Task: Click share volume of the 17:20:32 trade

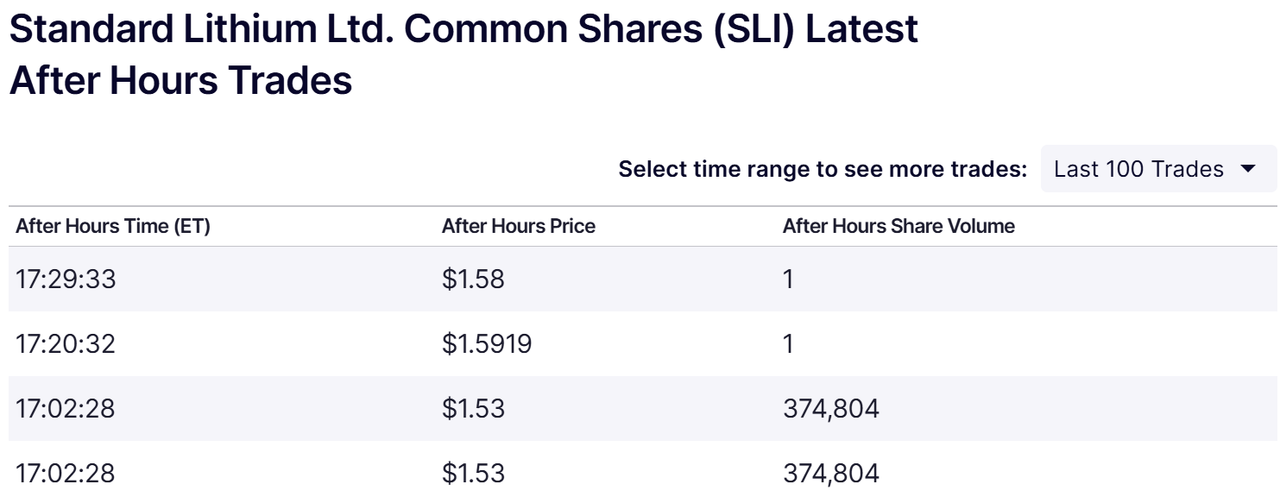Action: [x=788, y=344]
